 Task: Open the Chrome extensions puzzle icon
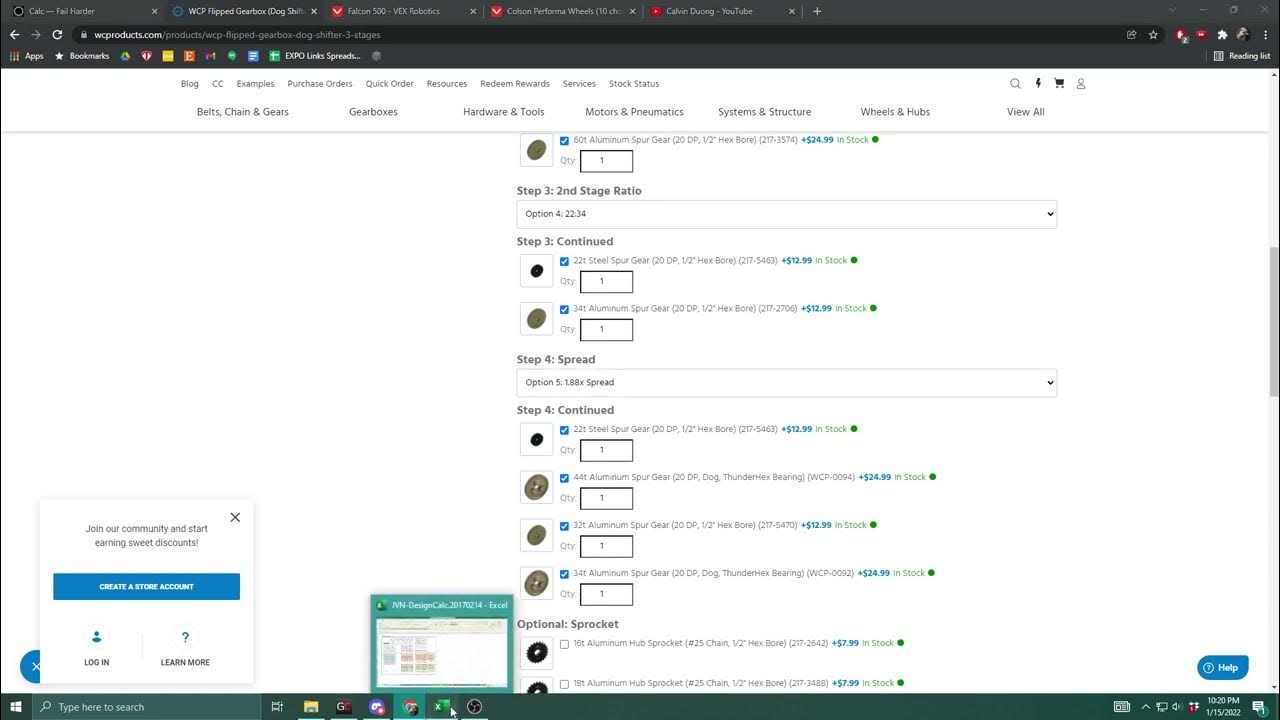(x=1222, y=34)
